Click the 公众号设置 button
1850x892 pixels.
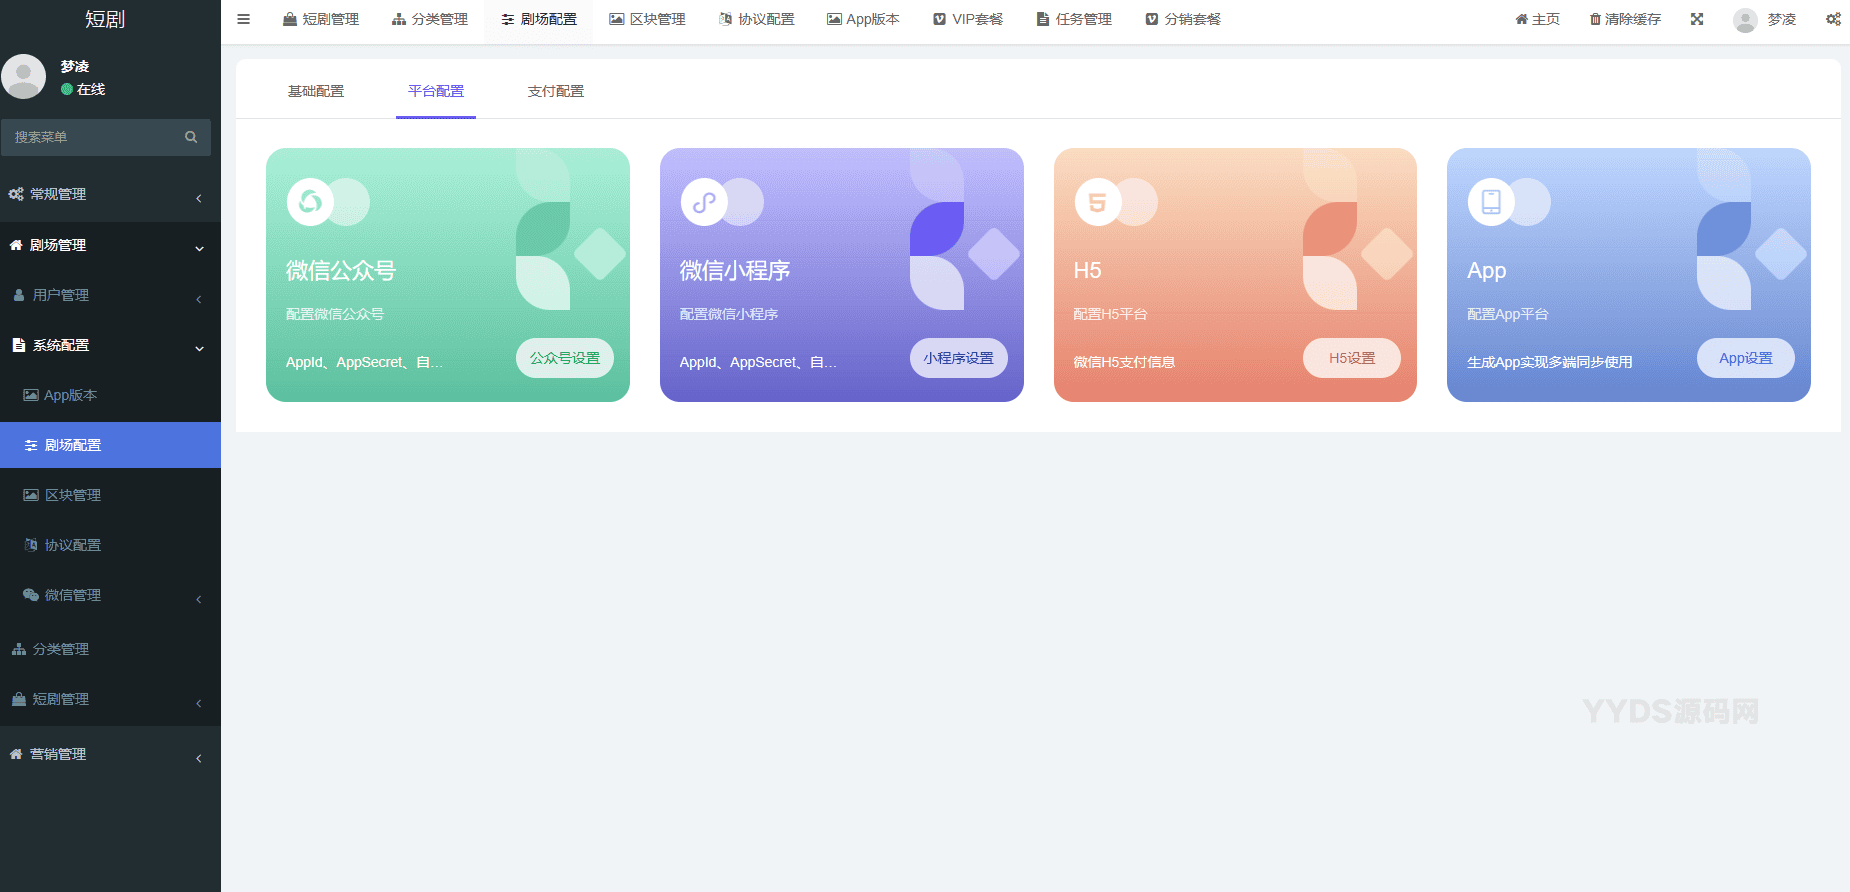coord(565,358)
